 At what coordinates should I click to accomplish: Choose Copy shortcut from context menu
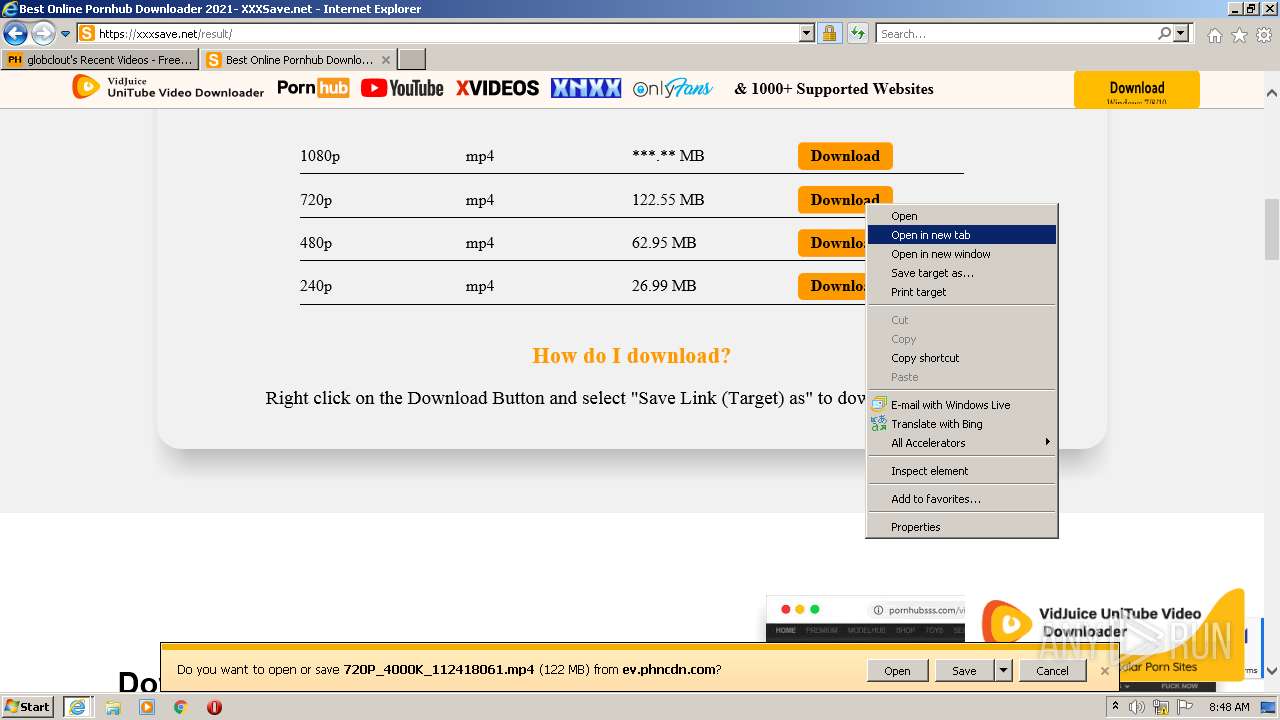pos(961,358)
